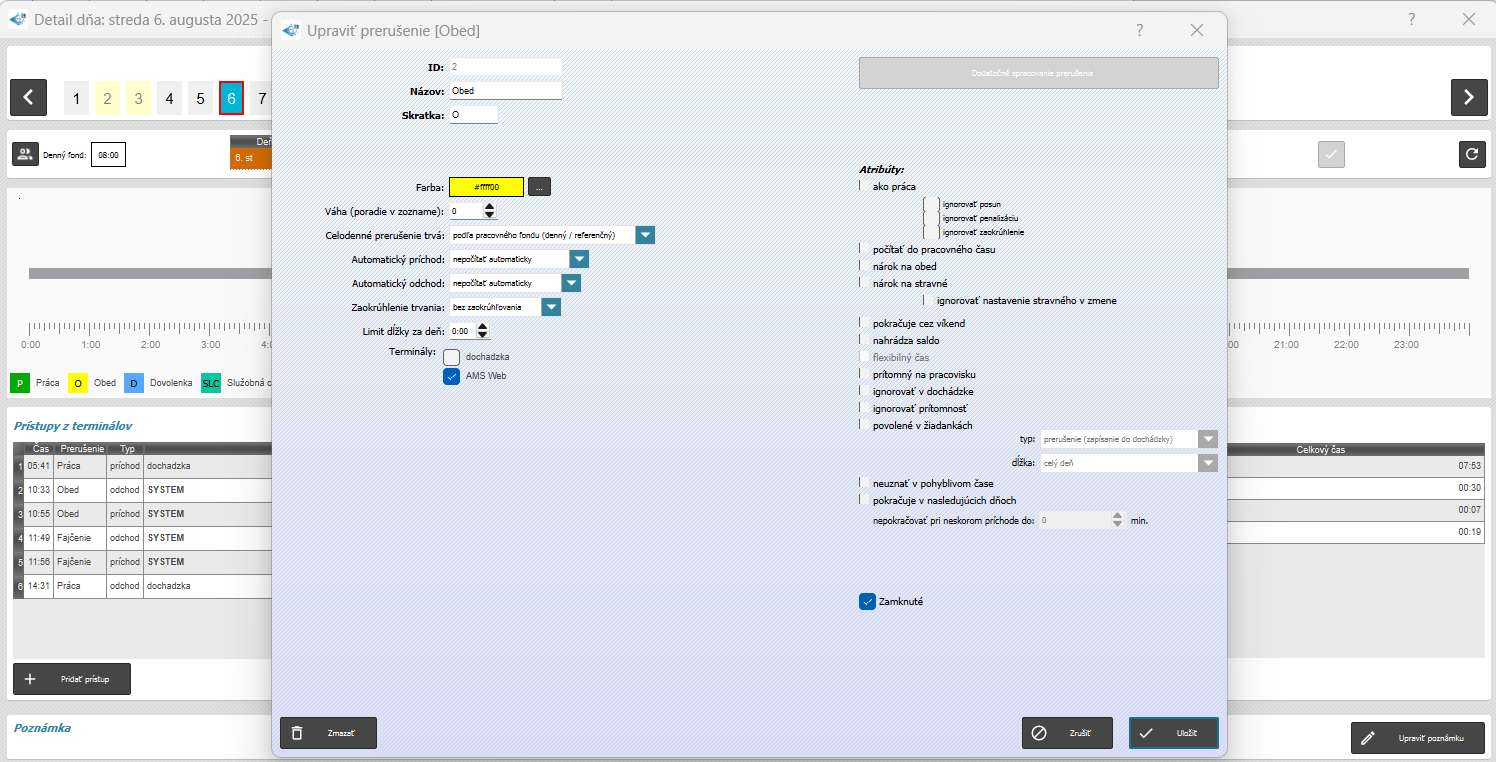Open the help question mark in dialog
1496x762 pixels.
pyautogui.click(x=1139, y=30)
